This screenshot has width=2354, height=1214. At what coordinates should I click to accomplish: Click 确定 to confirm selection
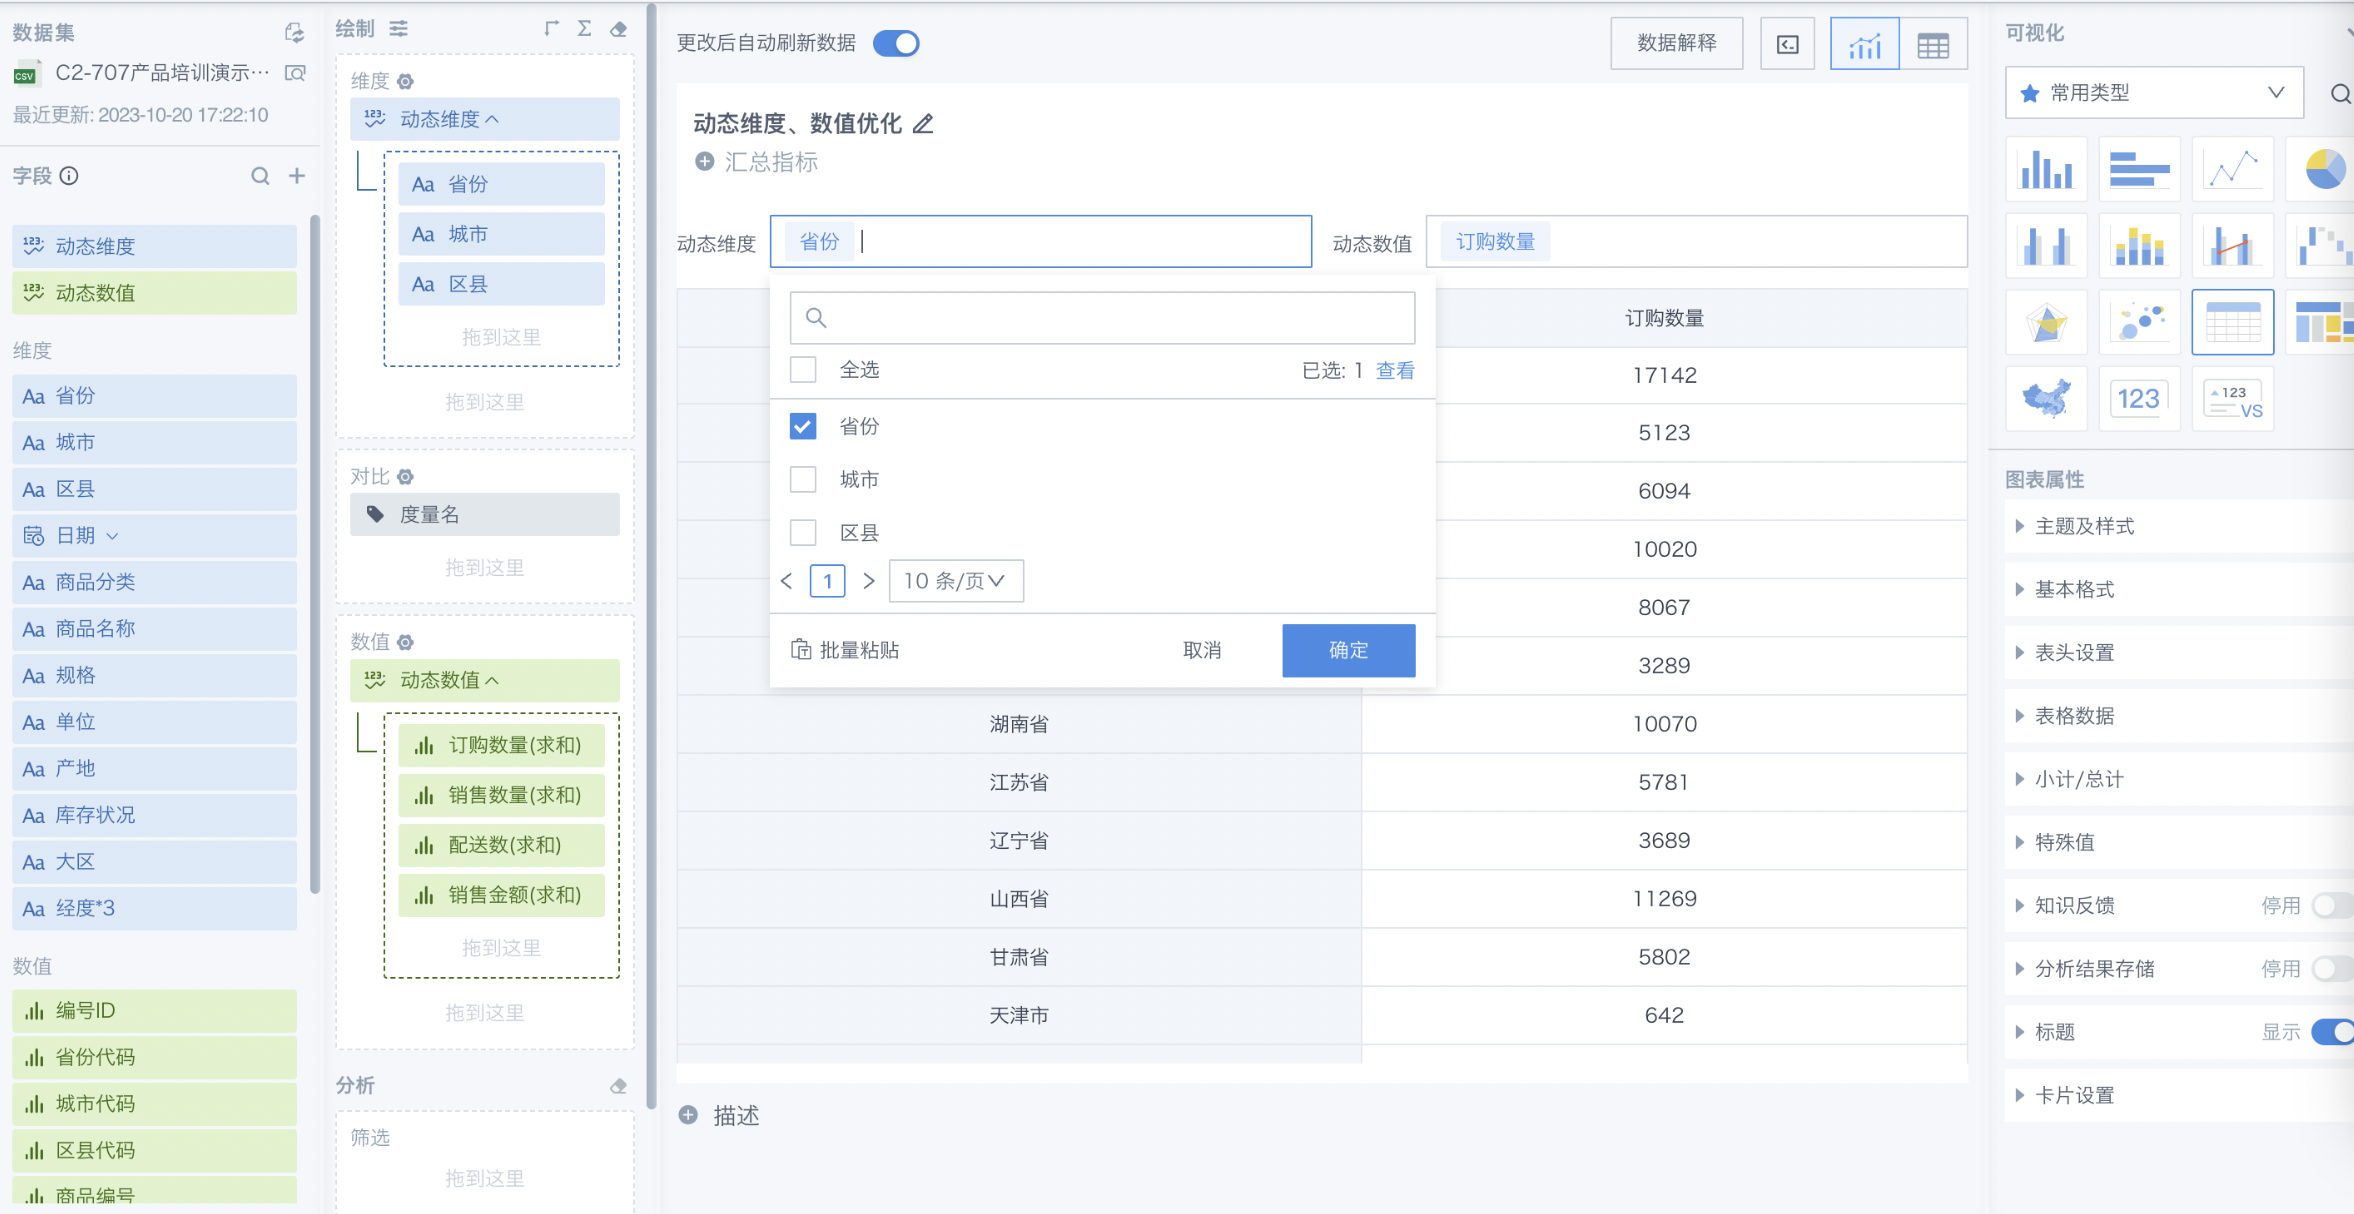click(1348, 650)
